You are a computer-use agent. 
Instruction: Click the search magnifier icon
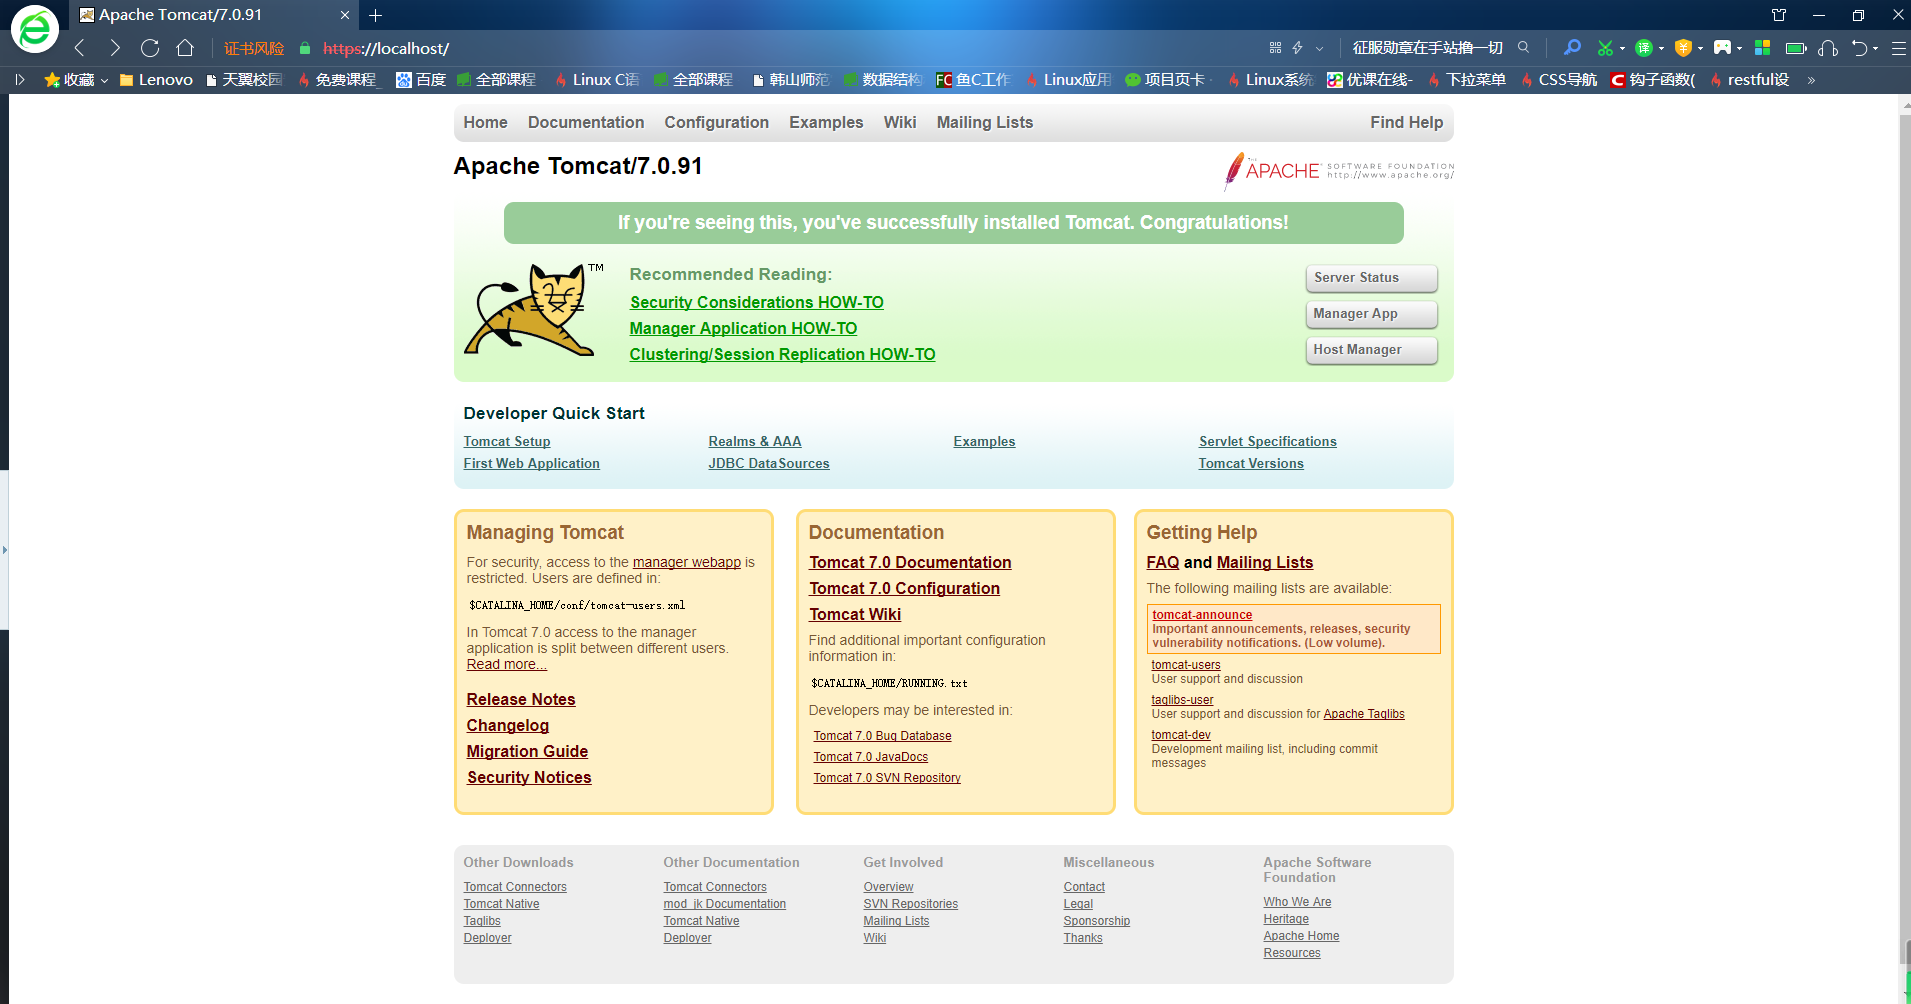[x=1523, y=47]
